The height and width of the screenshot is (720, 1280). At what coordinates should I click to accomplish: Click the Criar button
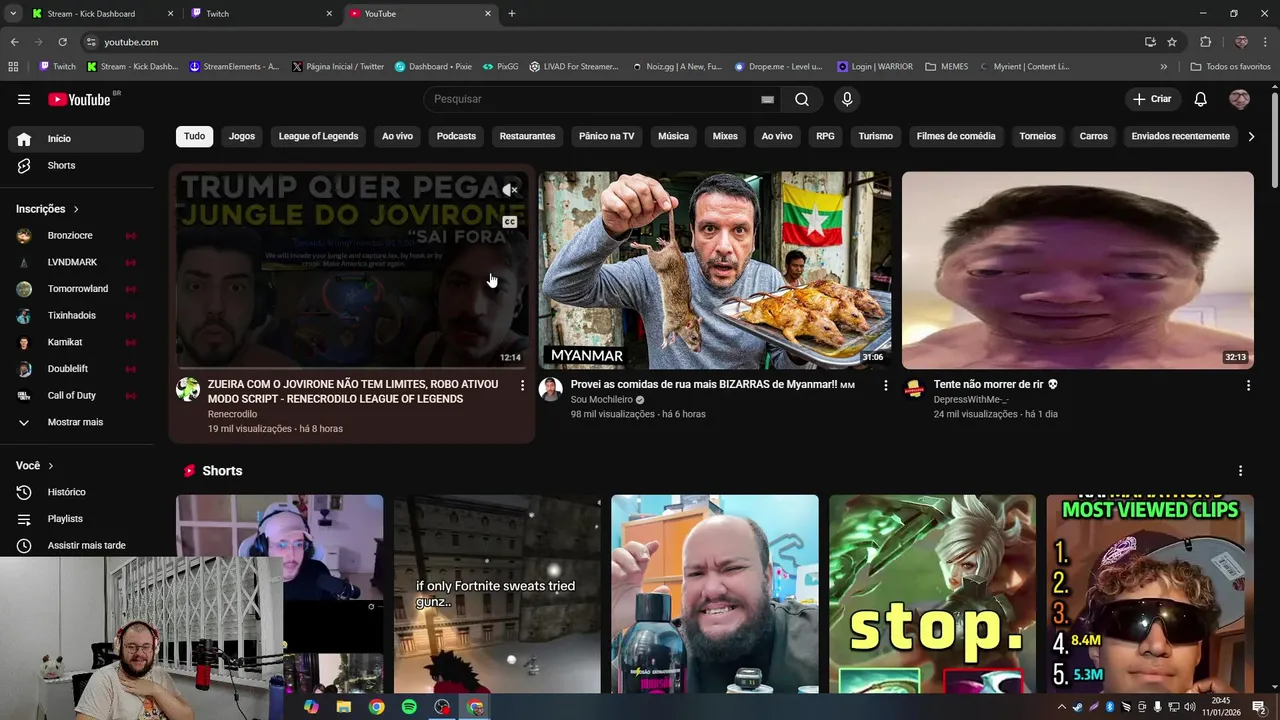point(1151,99)
